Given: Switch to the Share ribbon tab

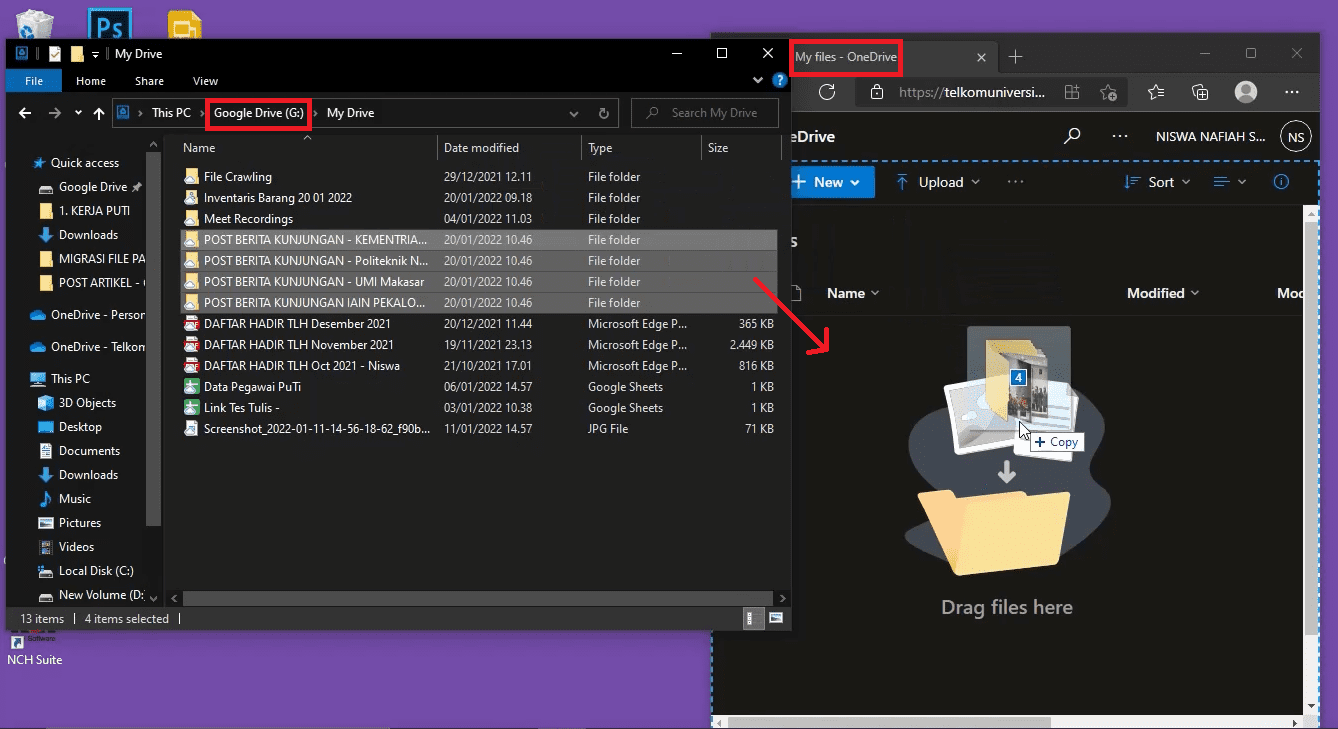Looking at the screenshot, I should (x=149, y=81).
